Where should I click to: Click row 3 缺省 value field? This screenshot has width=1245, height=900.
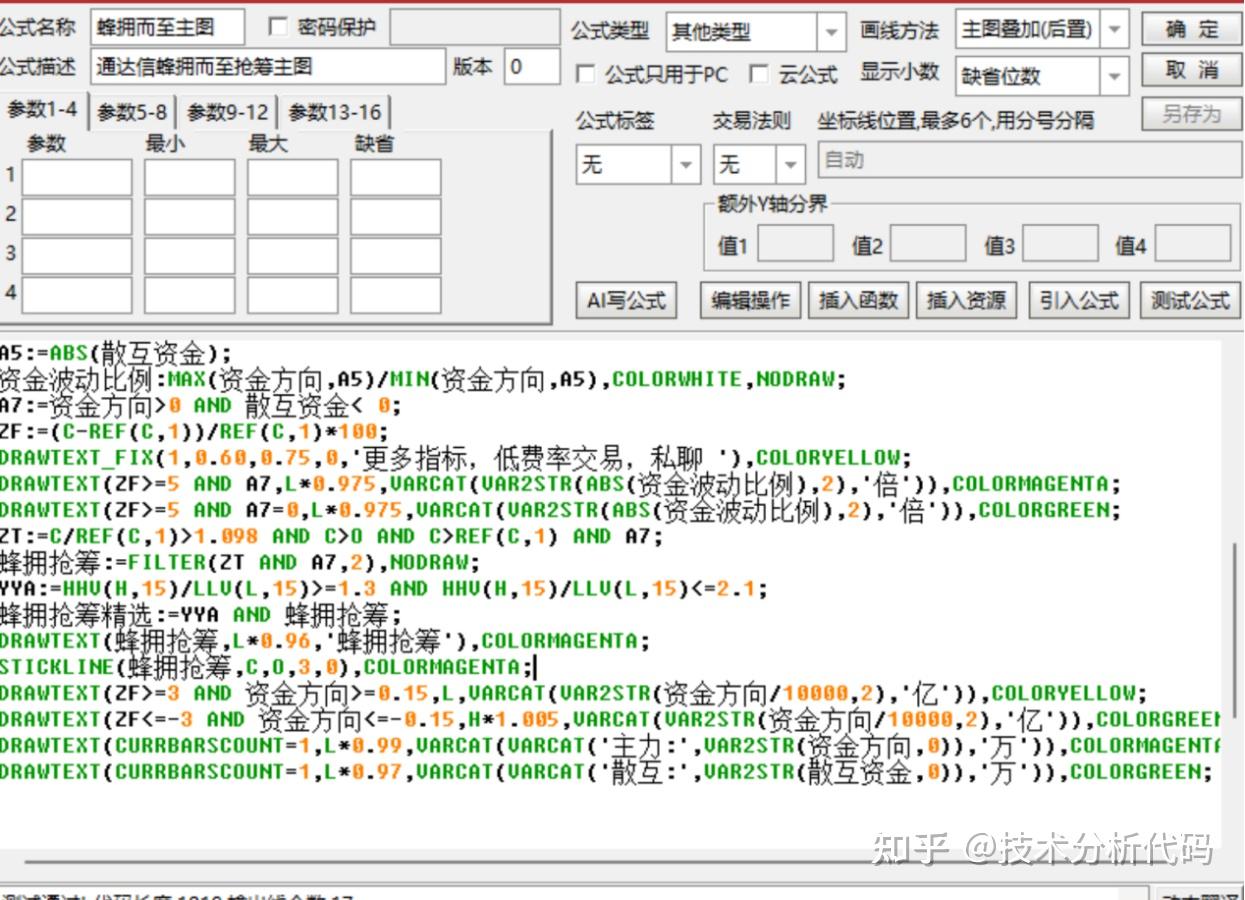pyautogui.click(x=396, y=256)
